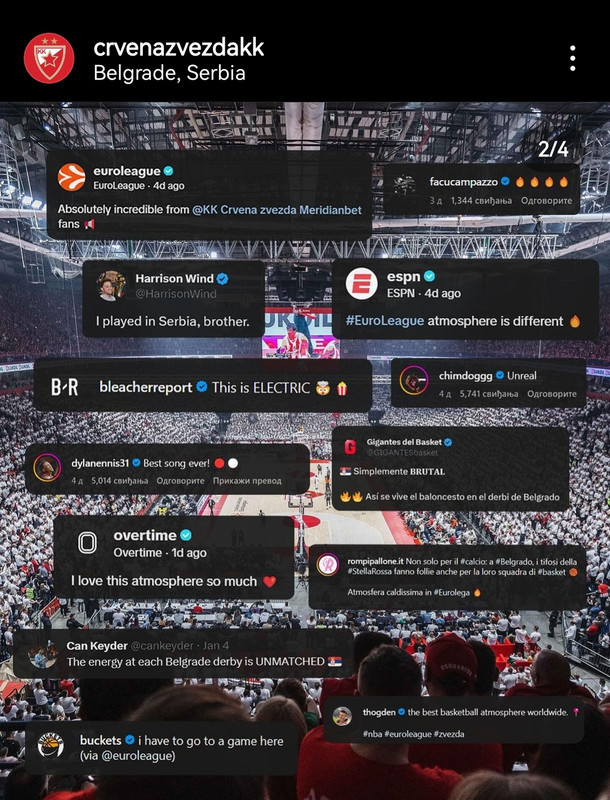Click the buckets account avatar
The width and height of the screenshot is (610, 800).
tap(50, 746)
